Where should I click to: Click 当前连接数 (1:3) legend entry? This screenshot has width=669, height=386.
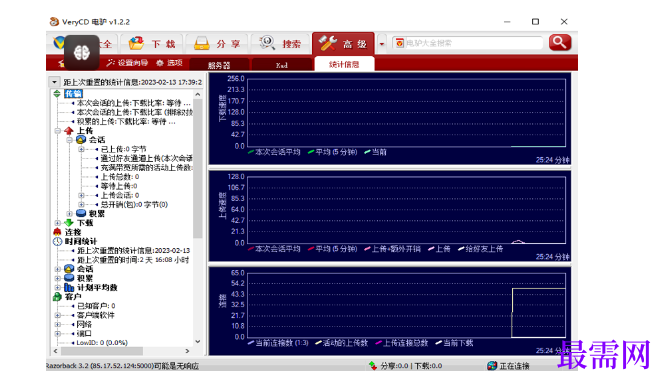278,343
